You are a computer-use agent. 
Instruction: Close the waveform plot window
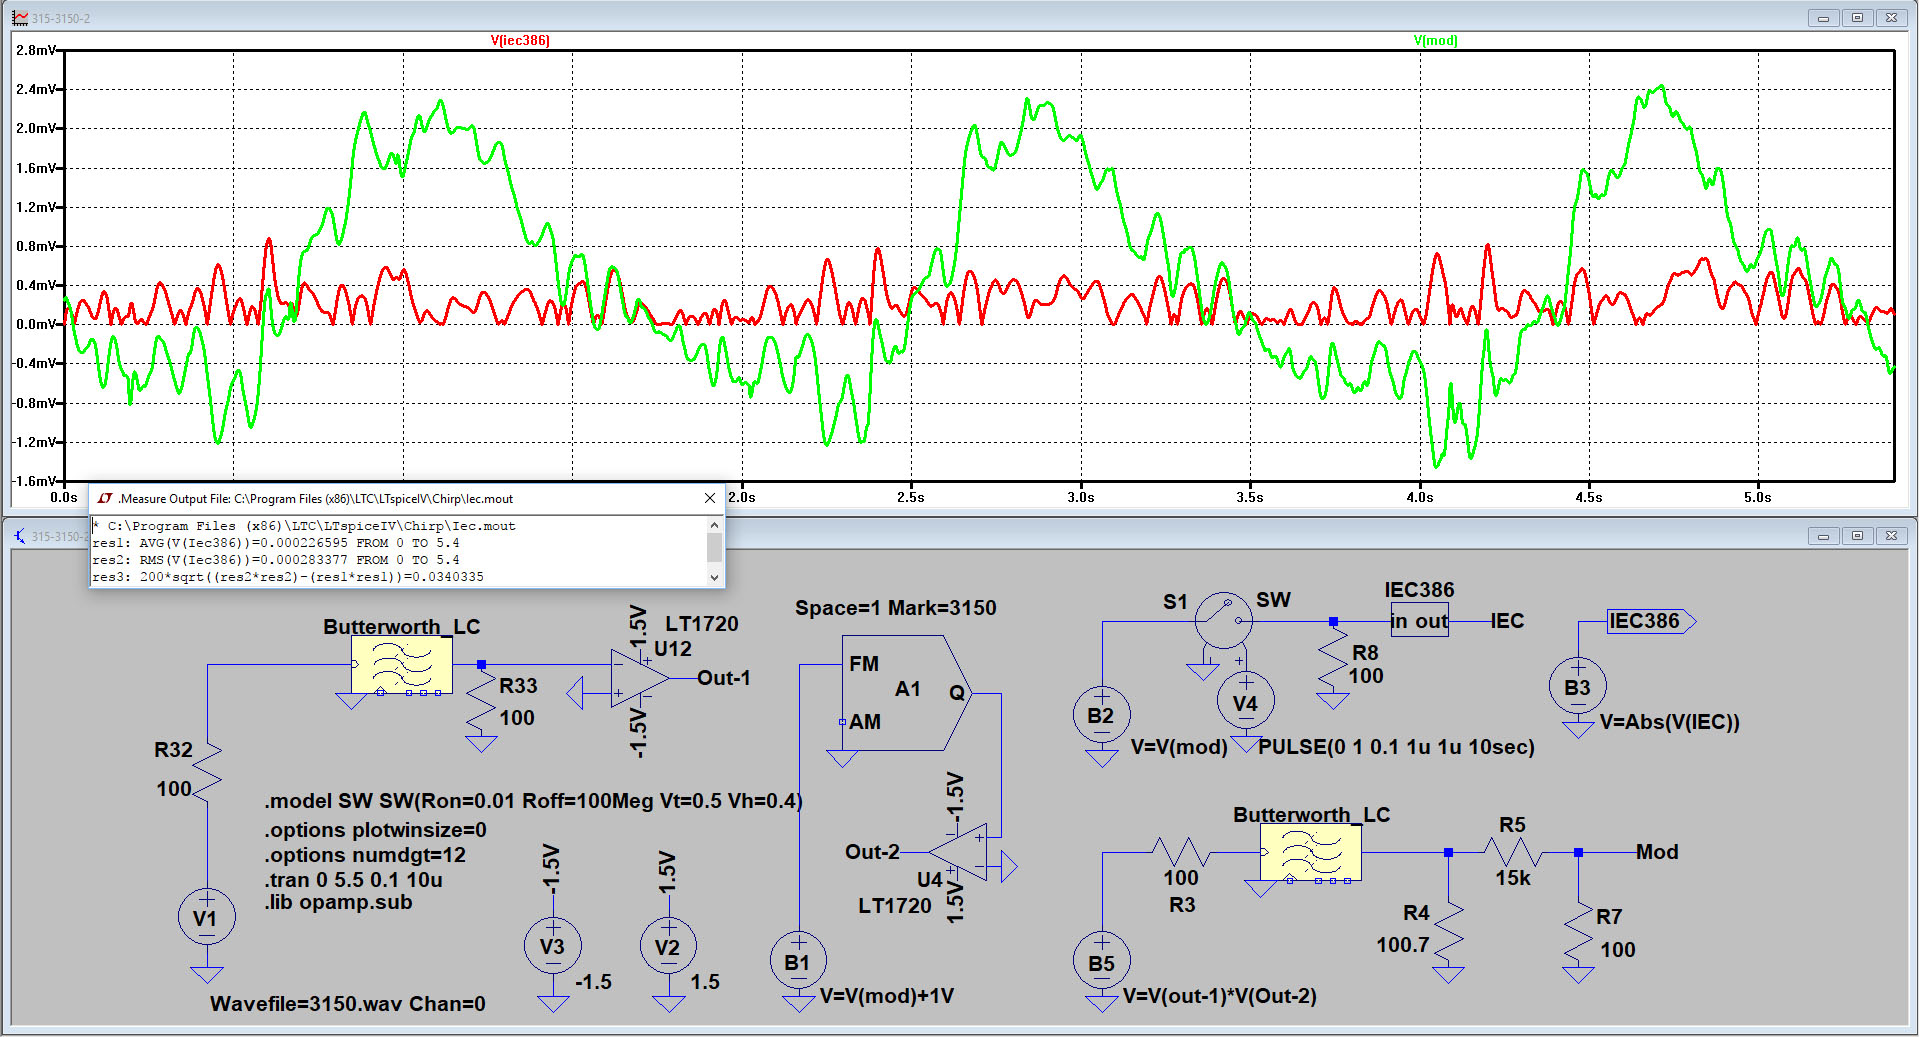[x=1891, y=18]
